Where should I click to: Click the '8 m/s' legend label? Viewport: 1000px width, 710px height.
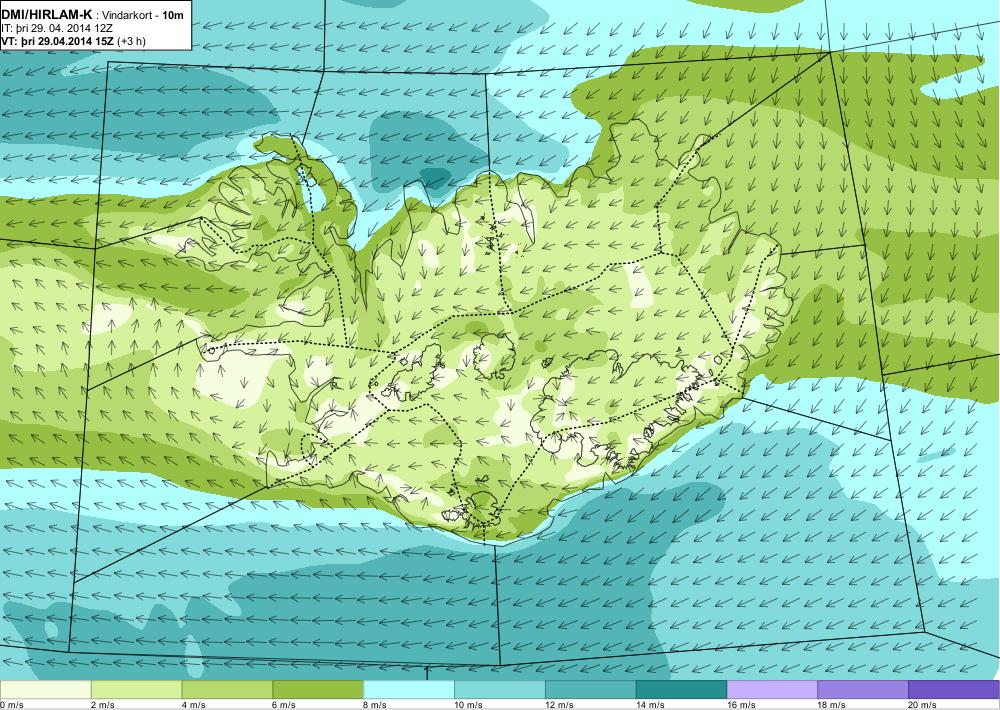(376, 705)
